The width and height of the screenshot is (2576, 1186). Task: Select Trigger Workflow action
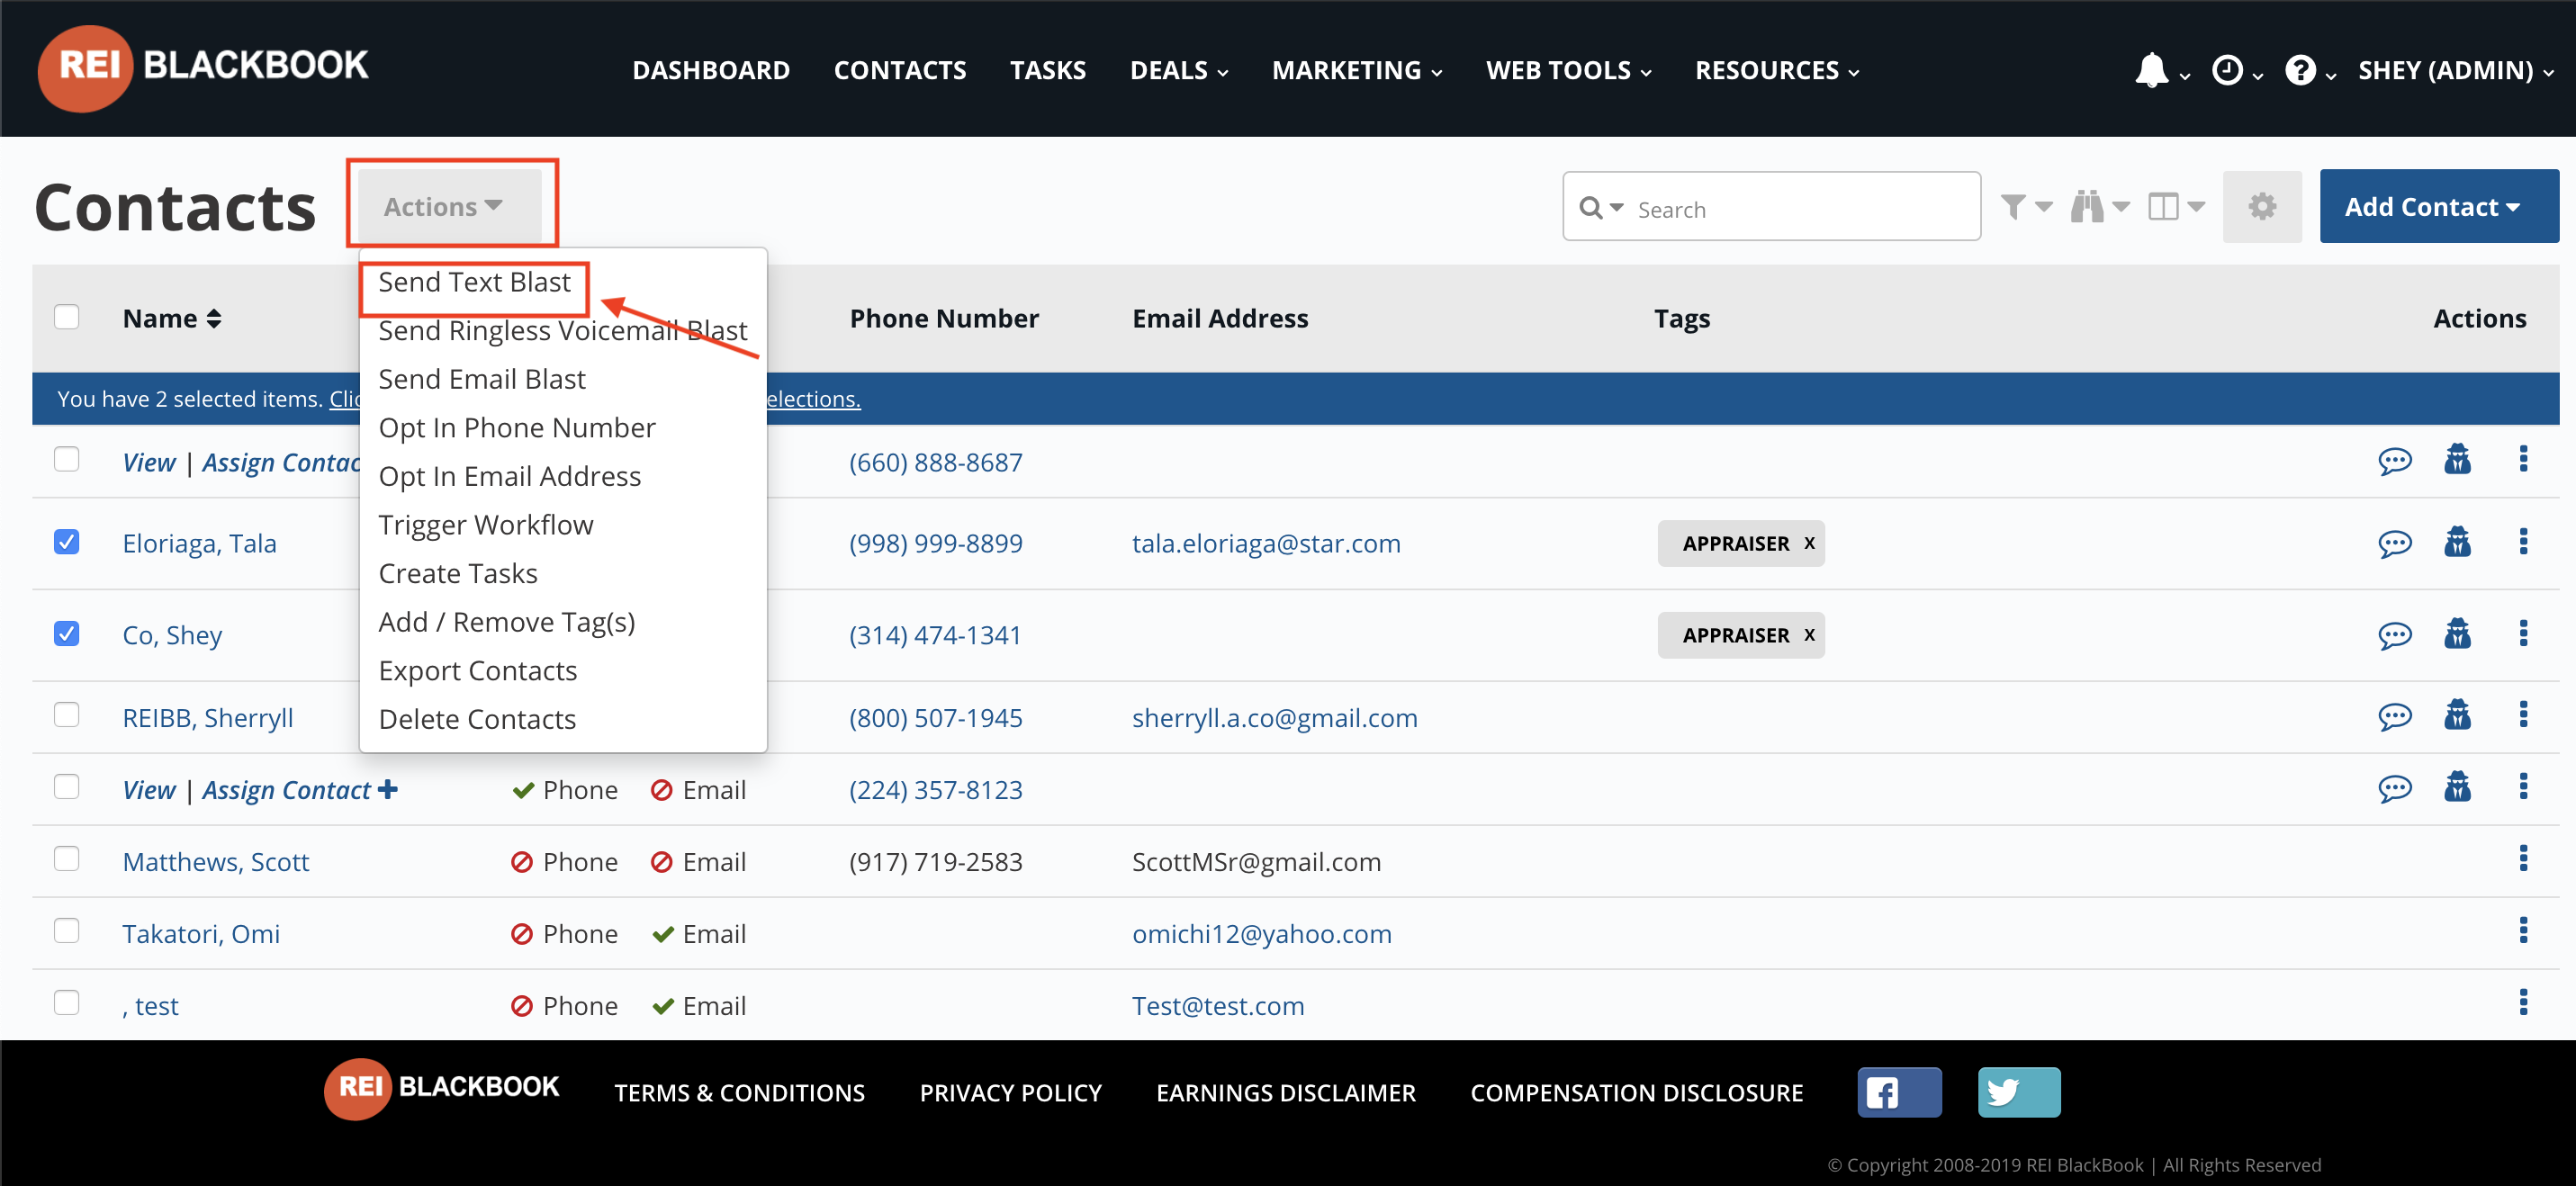coord(486,525)
